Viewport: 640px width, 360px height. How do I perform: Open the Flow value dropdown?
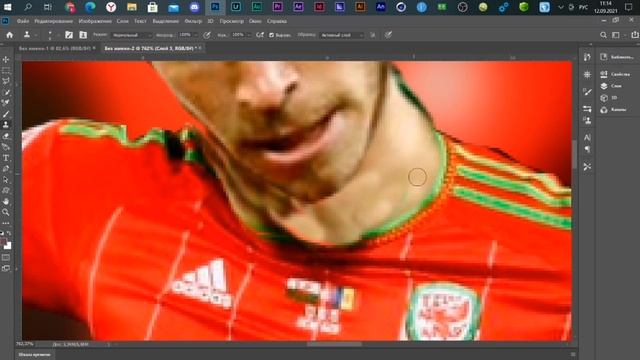click(x=241, y=35)
